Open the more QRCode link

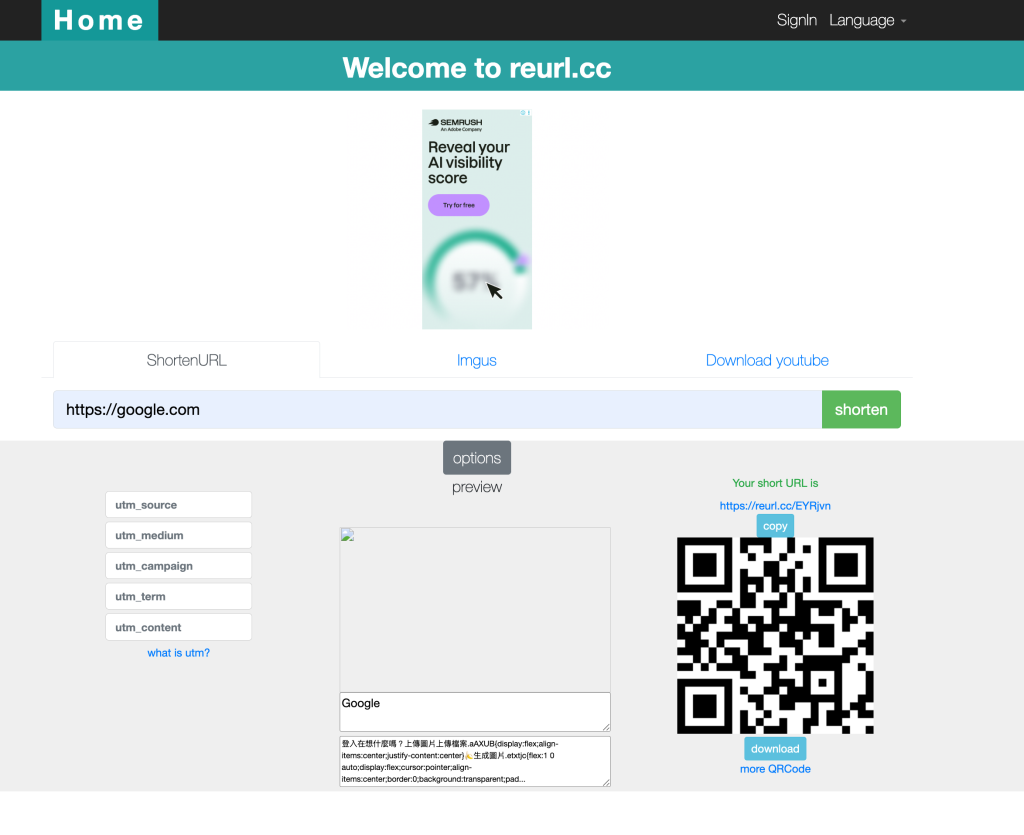coord(775,769)
